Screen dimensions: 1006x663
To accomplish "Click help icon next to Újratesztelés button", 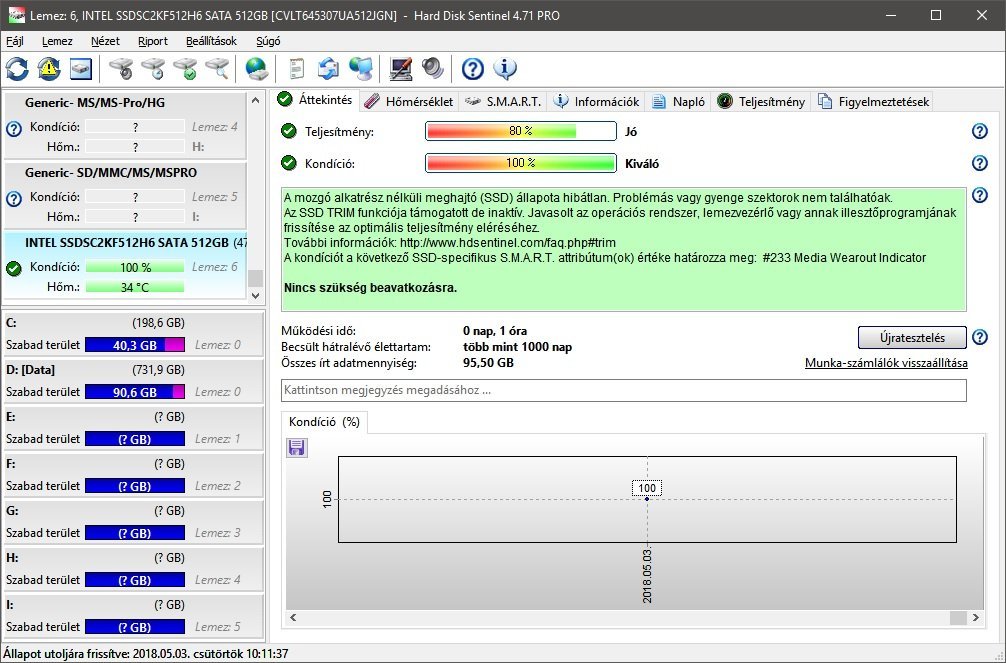I will pos(979,337).
